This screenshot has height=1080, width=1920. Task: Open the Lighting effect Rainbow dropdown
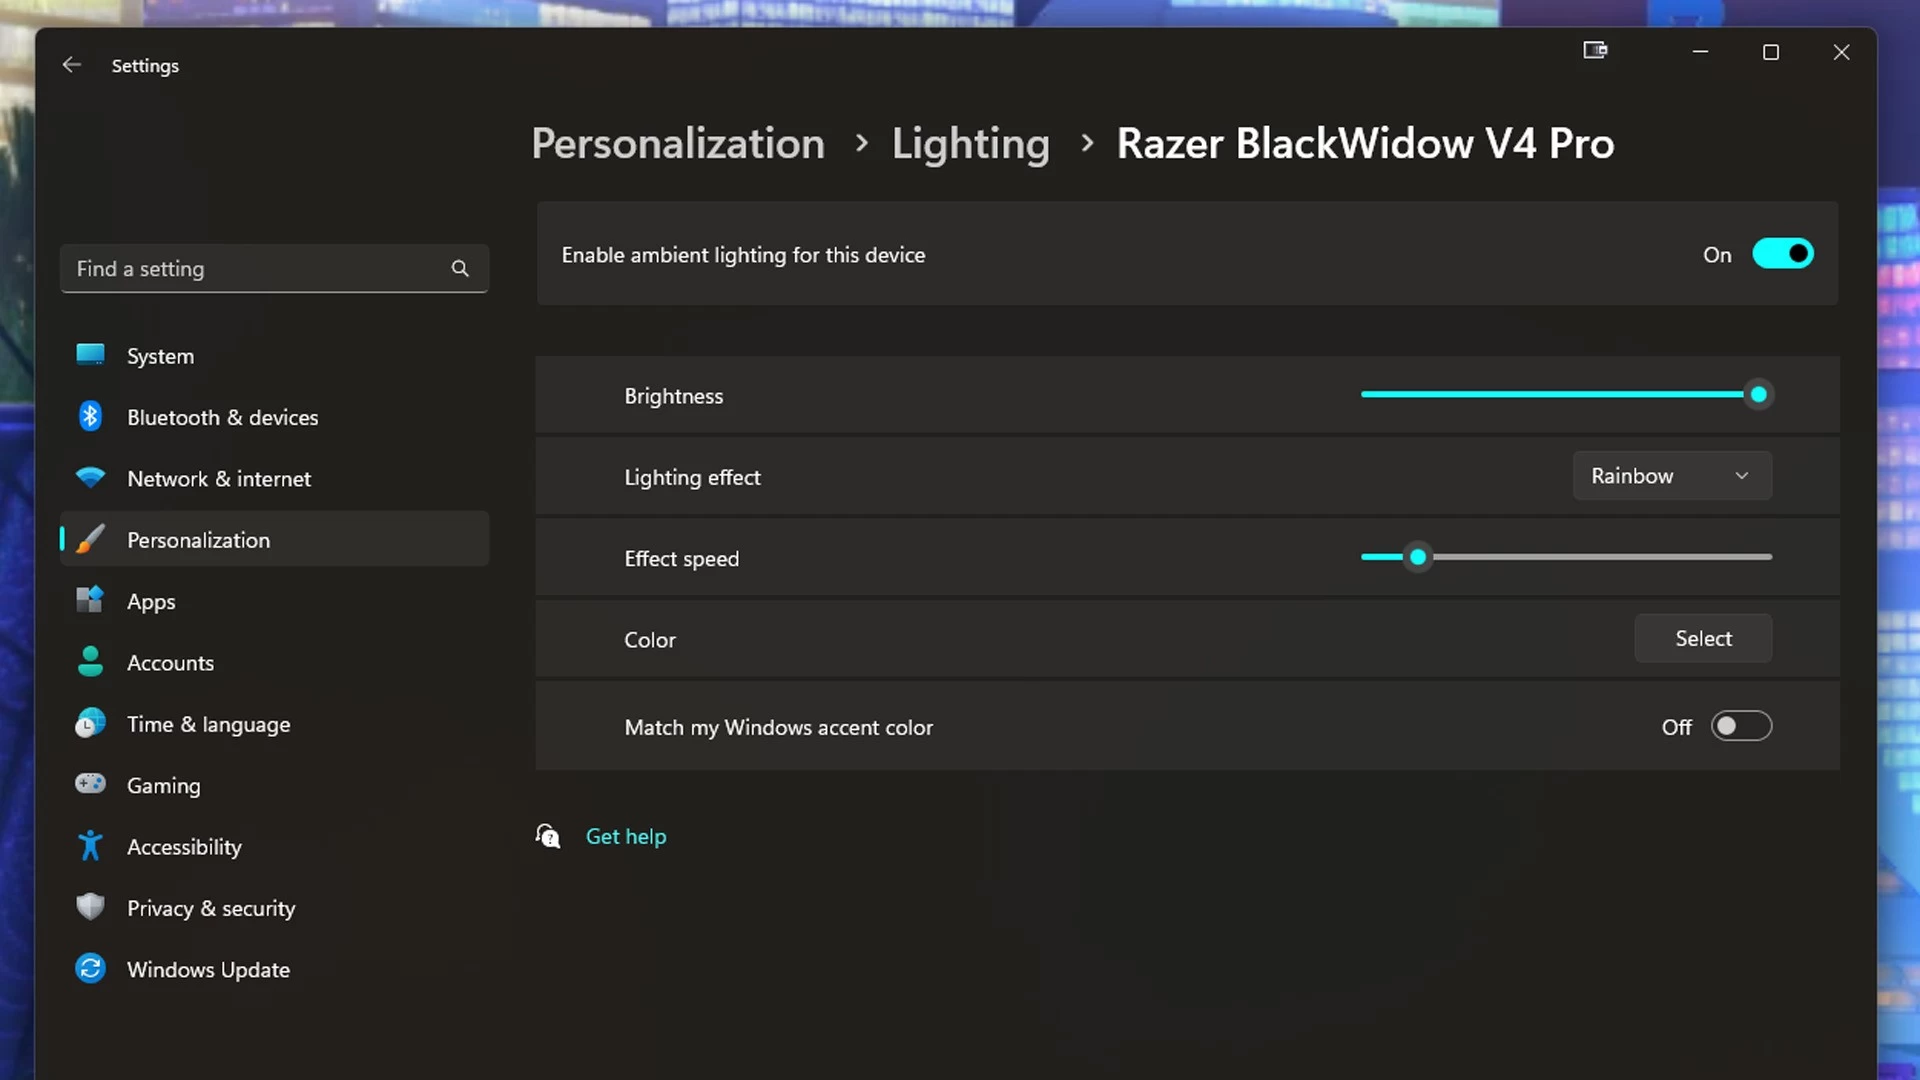(x=1671, y=476)
